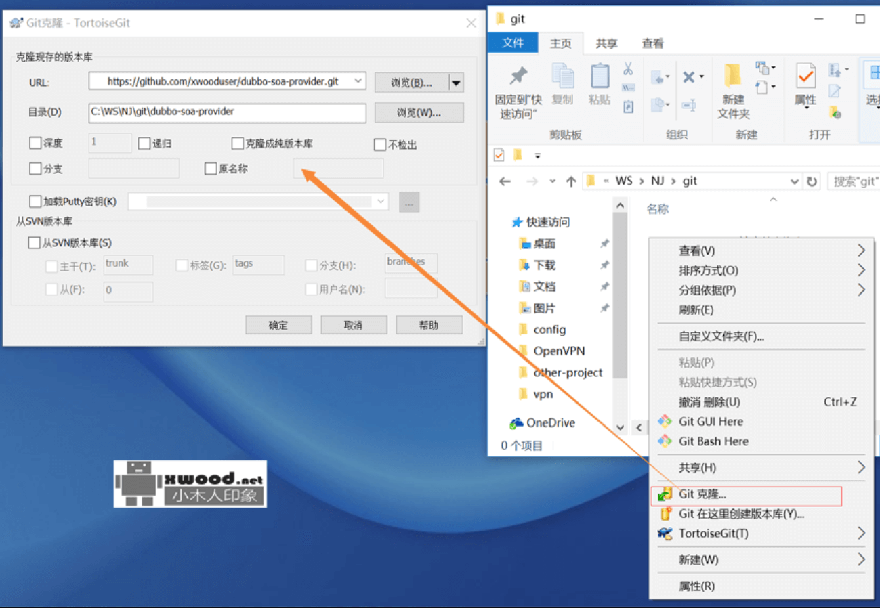The image size is (880, 608).
Task: Select 快速访问 in navigation pane
Action: [541, 222]
